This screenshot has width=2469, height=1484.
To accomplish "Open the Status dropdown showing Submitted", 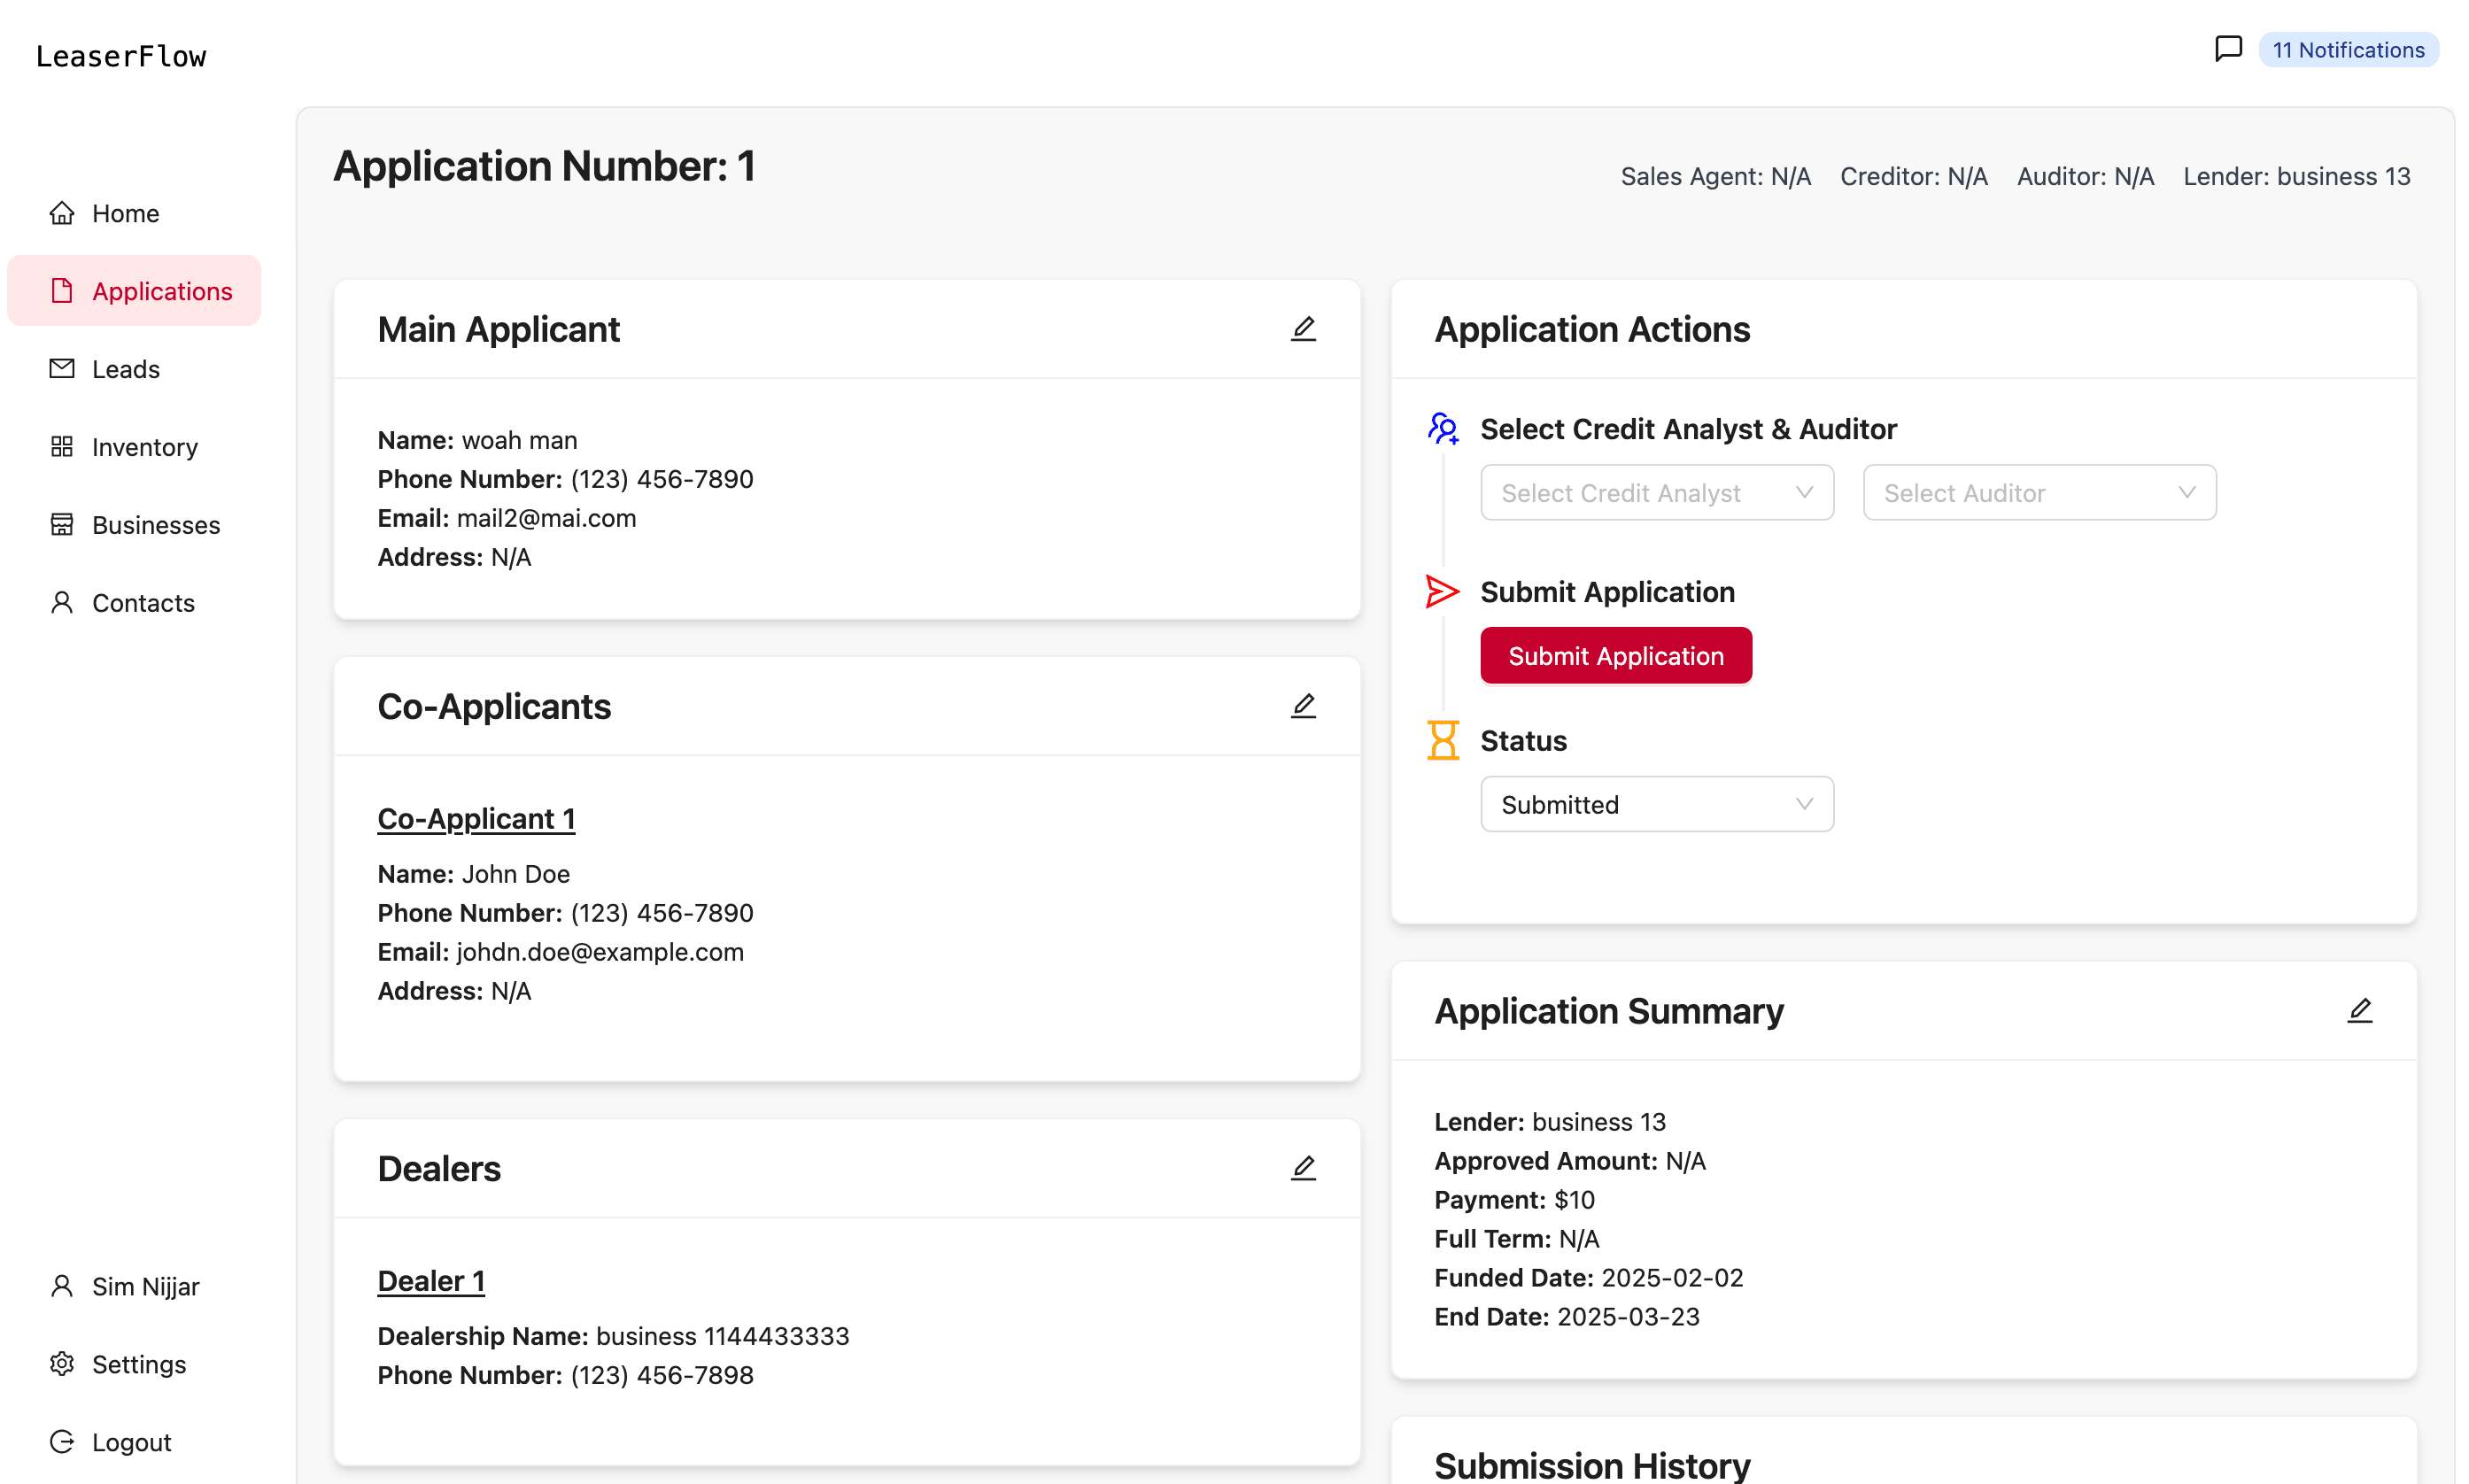I will 1657,804.
